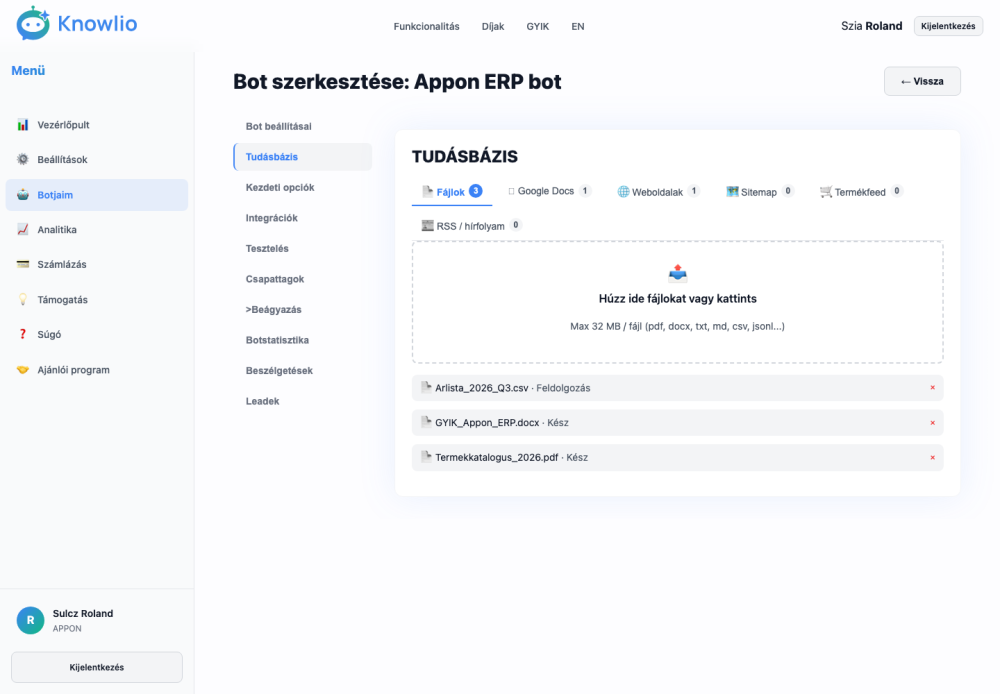Select the Weboldalak tab
The height and width of the screenshot is (694, 1000).
point(659,191)
